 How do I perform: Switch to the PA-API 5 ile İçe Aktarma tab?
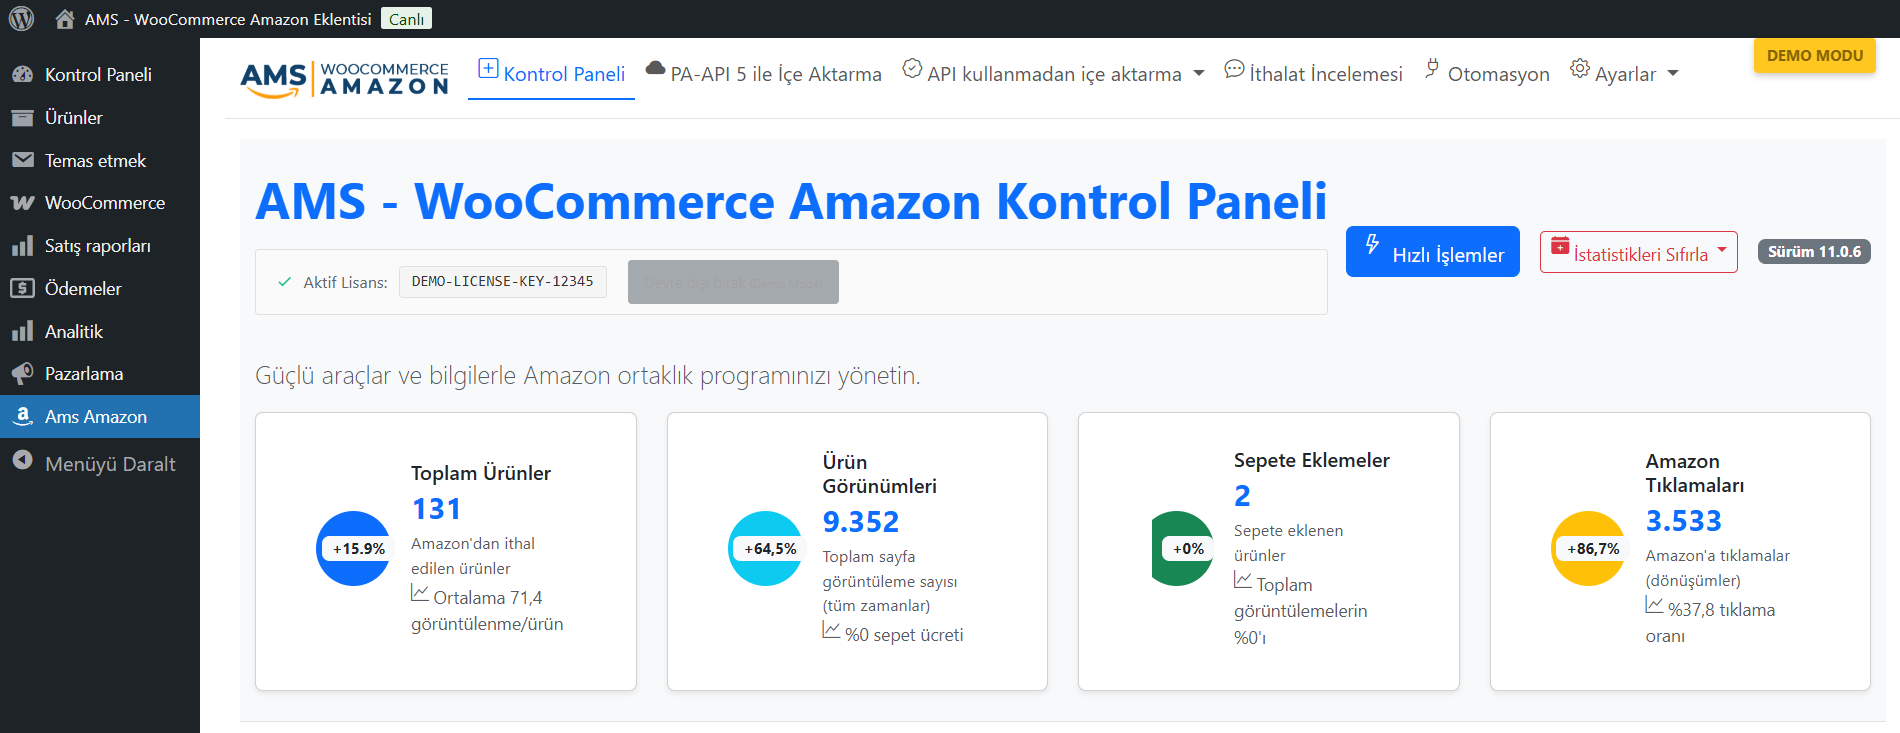coord(763,73)
